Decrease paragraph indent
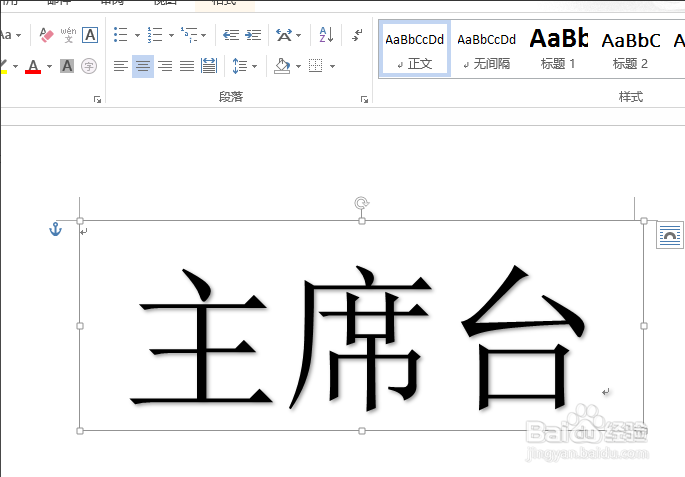The image size is (685, 477). click(x=231, y=35)
